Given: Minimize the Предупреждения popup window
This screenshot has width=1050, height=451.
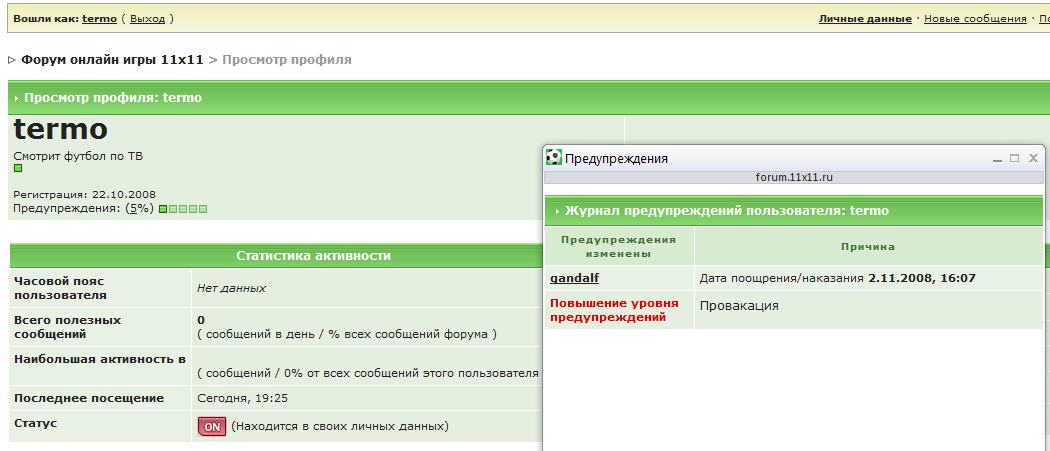Looking at the screenshot, I should 996,158.
